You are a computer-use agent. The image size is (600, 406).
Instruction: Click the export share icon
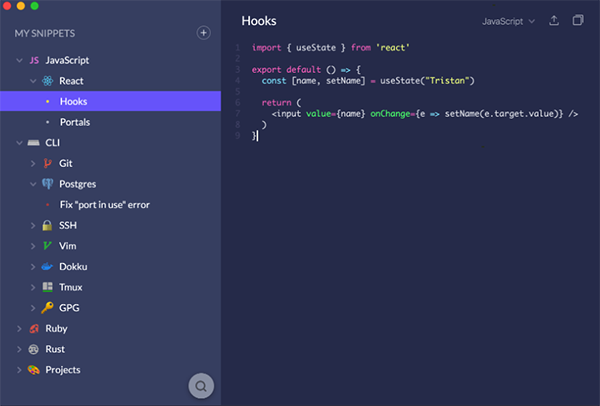click(554, 21)
